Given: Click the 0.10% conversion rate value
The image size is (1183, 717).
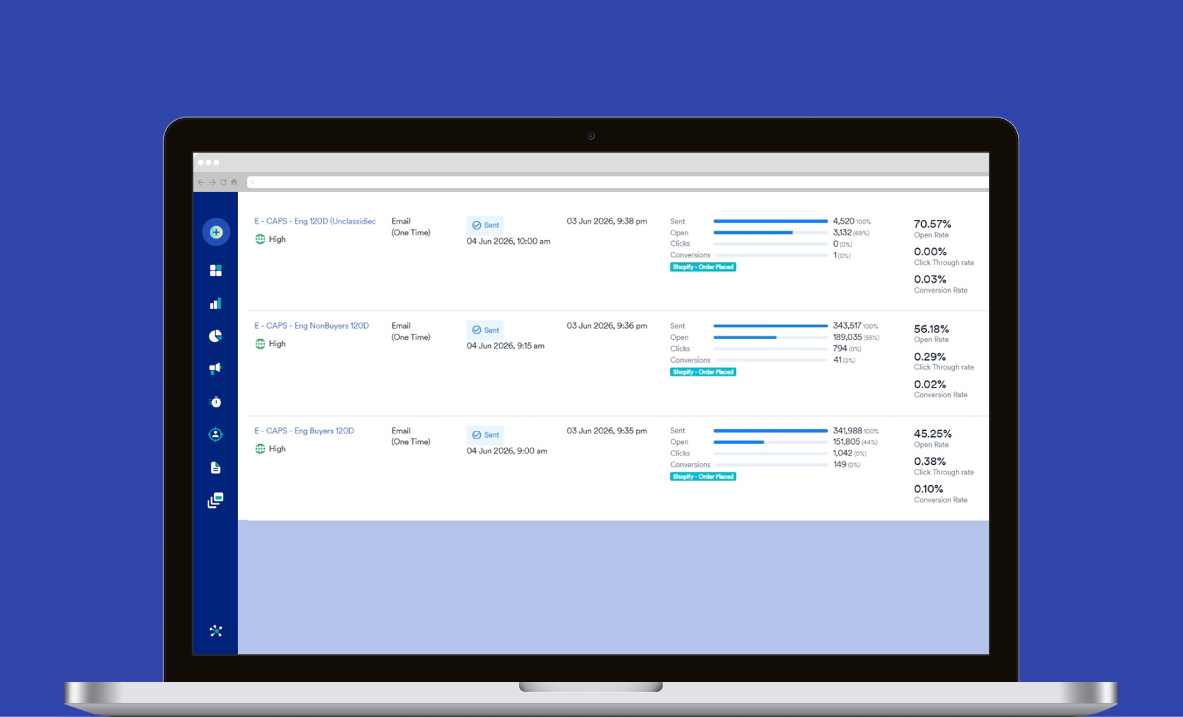Looking at the screenshot, I should (x=929, y=489).
